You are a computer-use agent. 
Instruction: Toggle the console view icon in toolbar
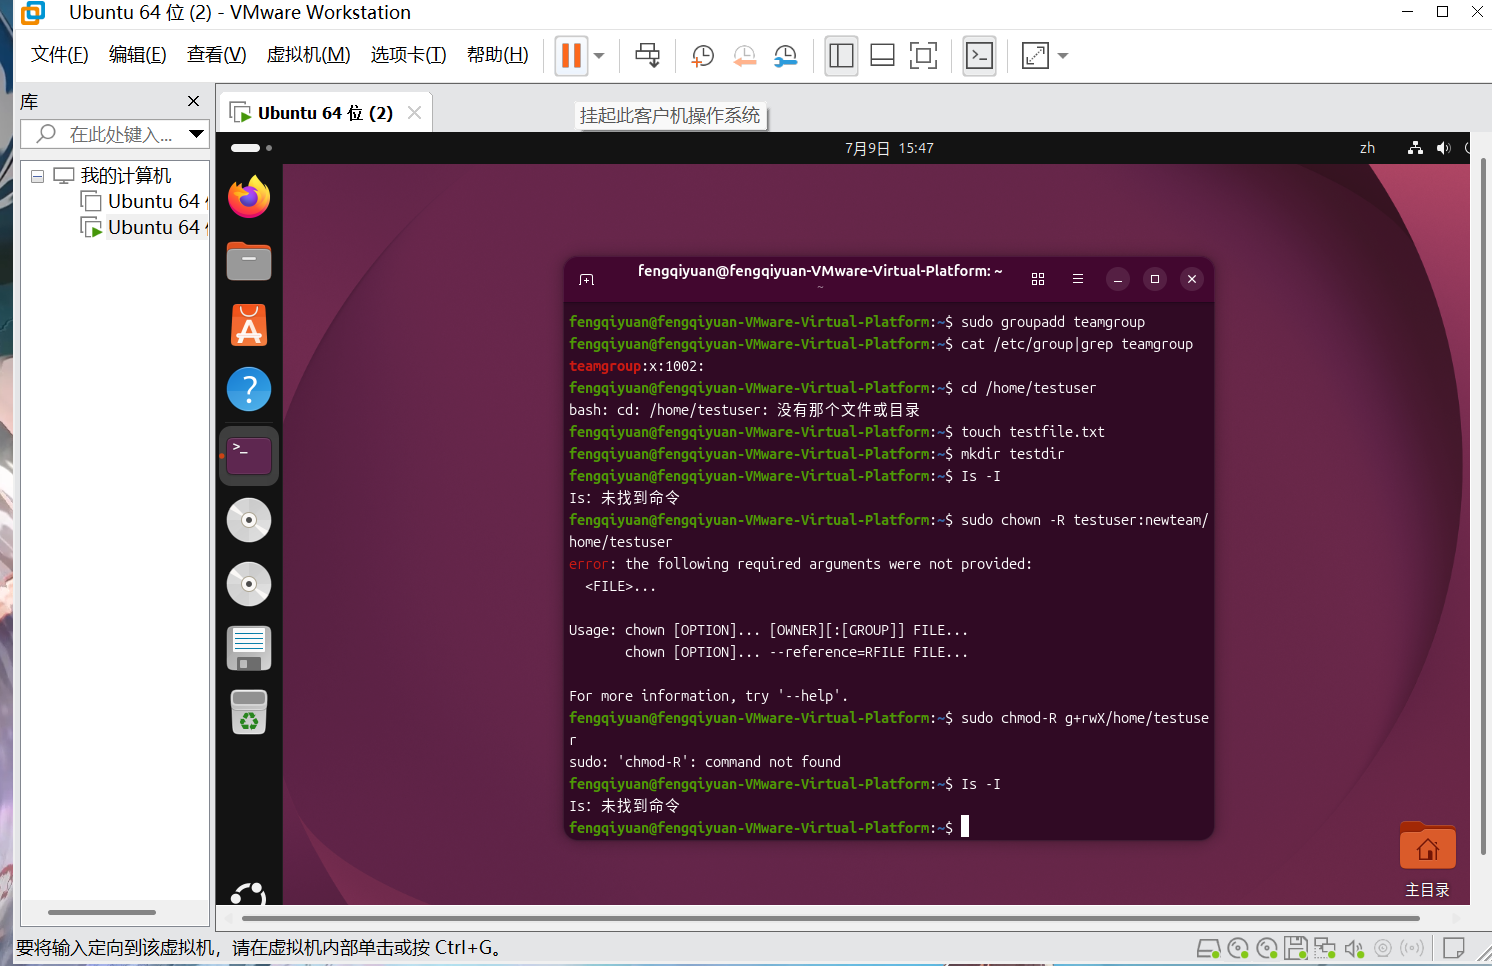pyautogui.click(x=979, y=56)
